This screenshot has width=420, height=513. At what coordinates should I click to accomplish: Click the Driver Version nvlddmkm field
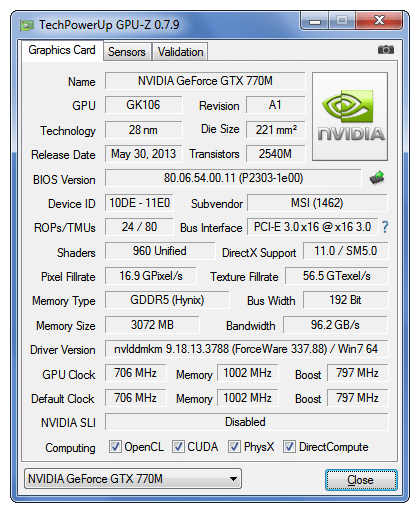click(x=246, y=349)
